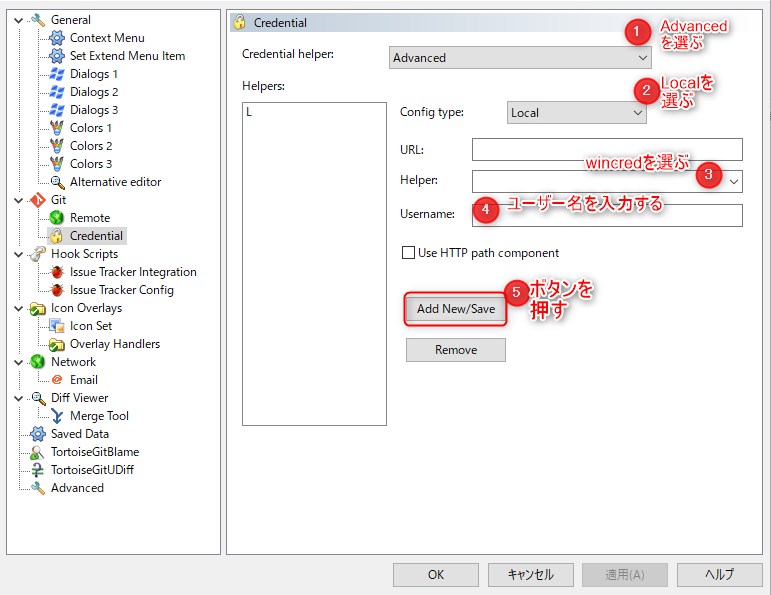Image resolution: width=771 pixels, height=595 pixels.
Task: Open Advanced settings in the tree
Action: [x=77, y=488]
